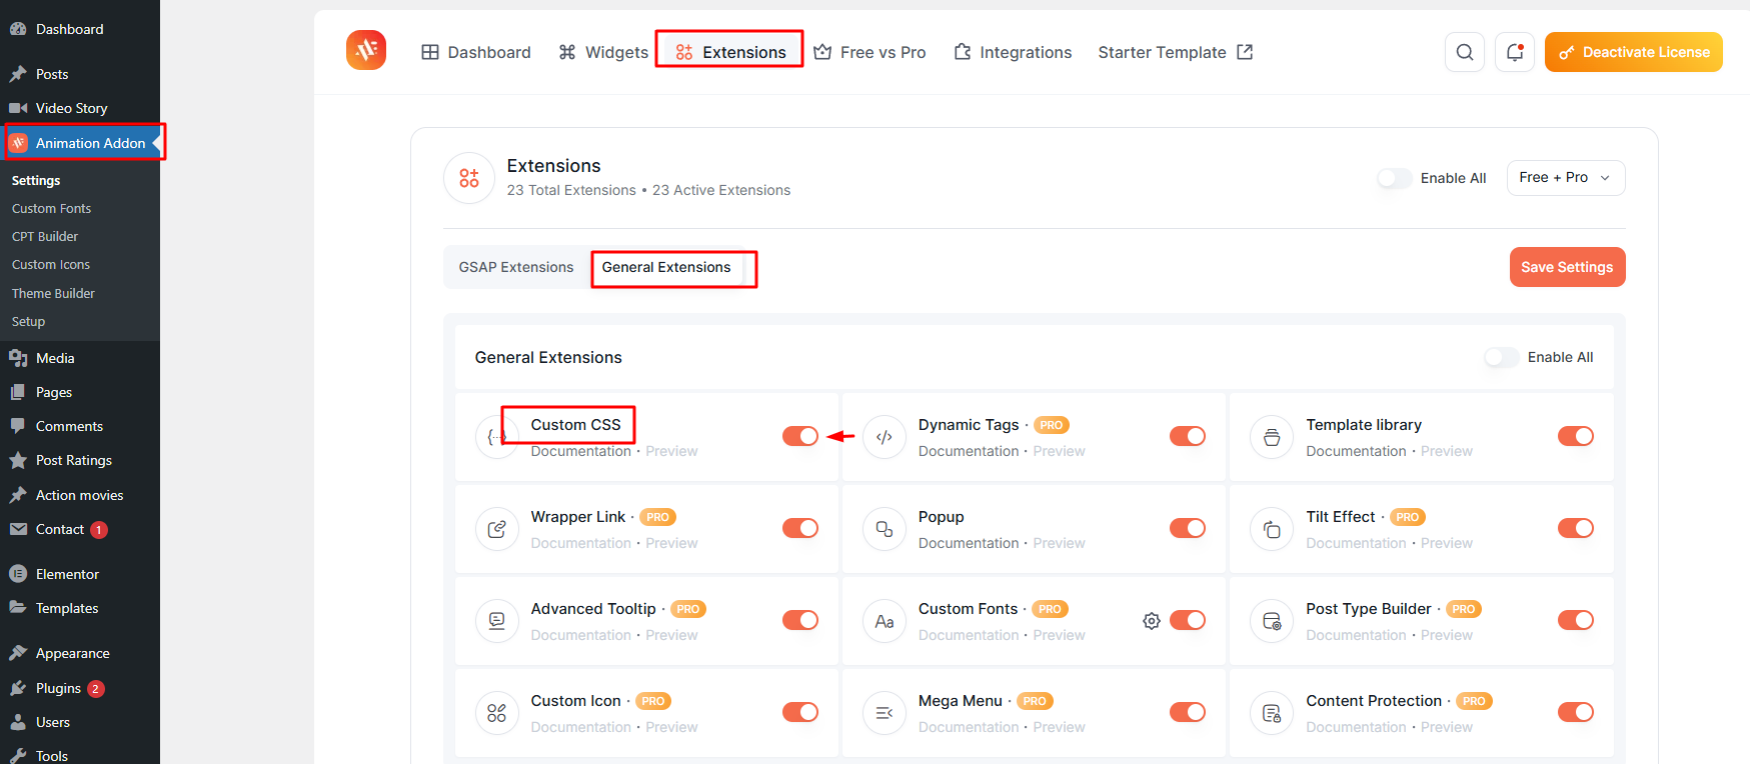Click the Popup extension icon
The height and width of the screenshot is (764, 1750).
click(x=884, y=529)
